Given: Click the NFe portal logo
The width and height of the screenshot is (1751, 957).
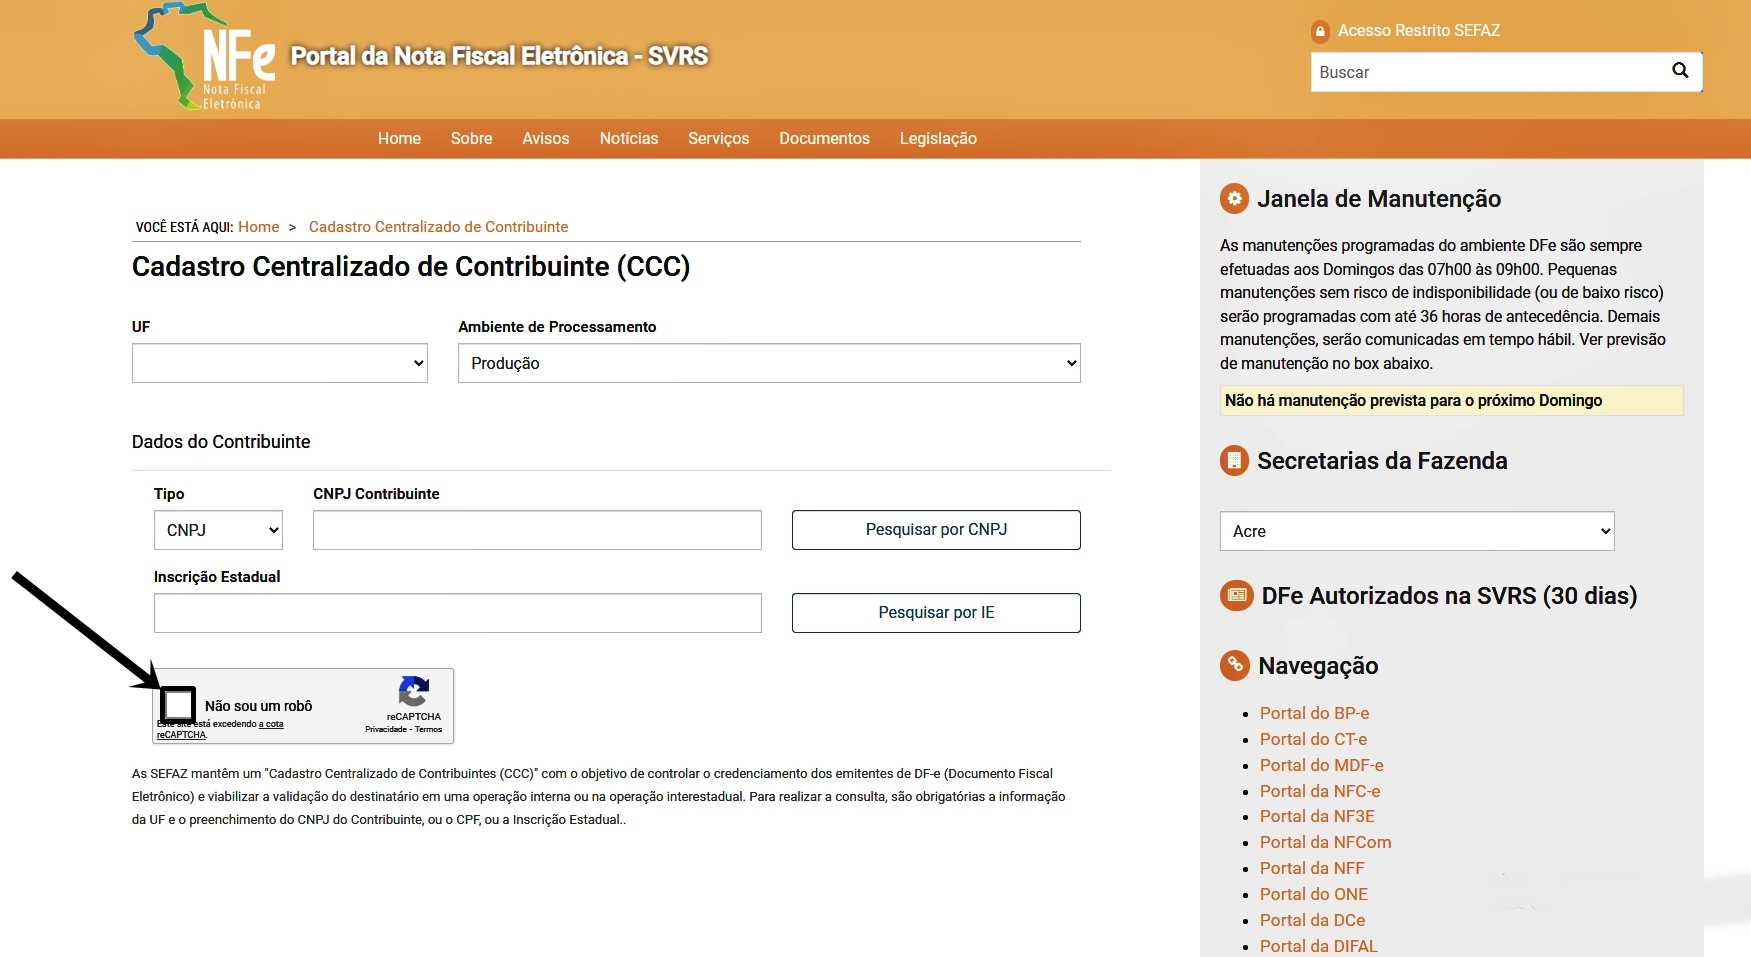Looking at the screenshot, I should pos(205,57).
